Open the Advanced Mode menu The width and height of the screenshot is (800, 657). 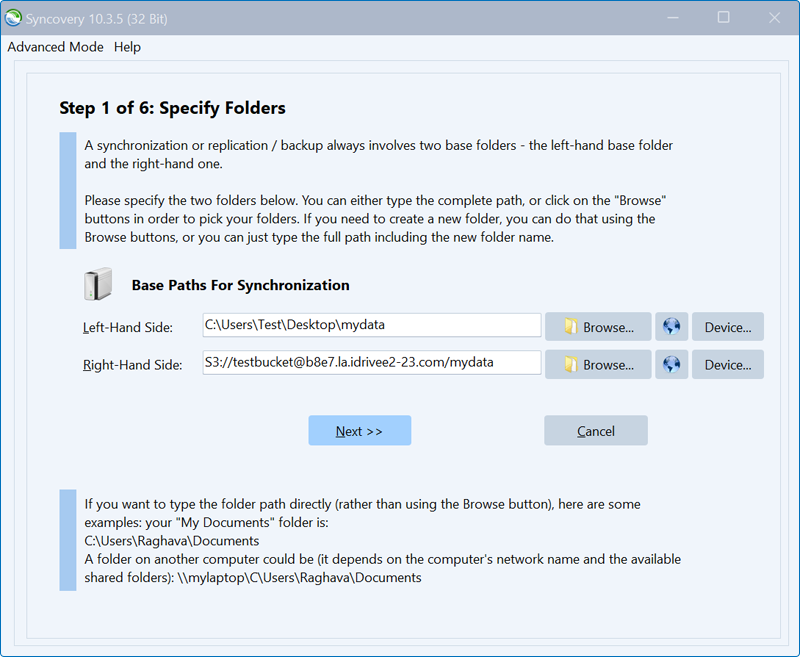click(x=55, y=47)
